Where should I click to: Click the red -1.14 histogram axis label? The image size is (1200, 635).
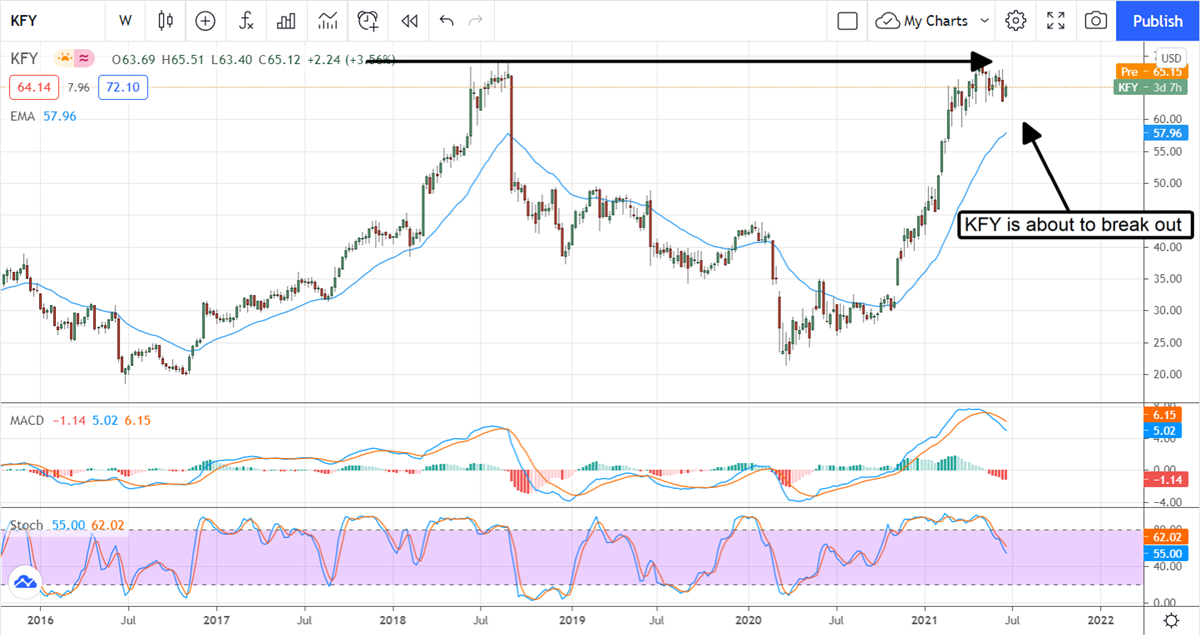point(1168,479)
